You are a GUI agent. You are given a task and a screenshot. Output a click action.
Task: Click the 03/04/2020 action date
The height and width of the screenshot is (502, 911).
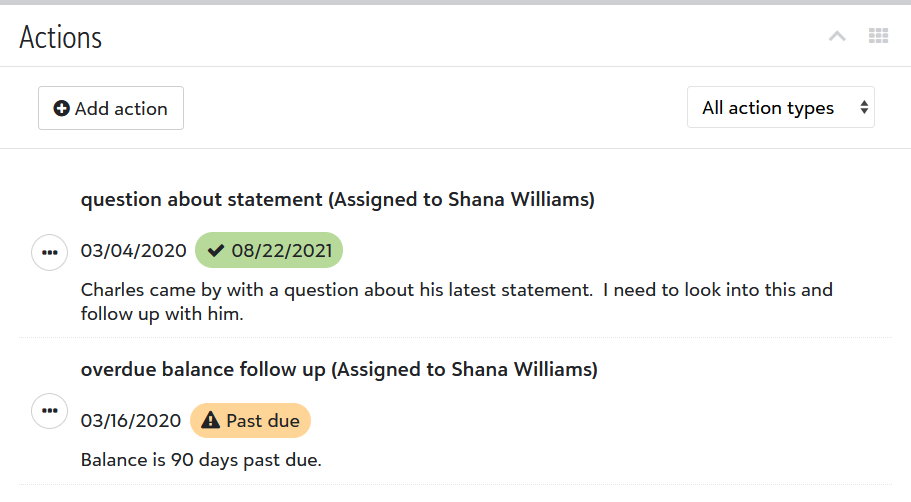133,250
